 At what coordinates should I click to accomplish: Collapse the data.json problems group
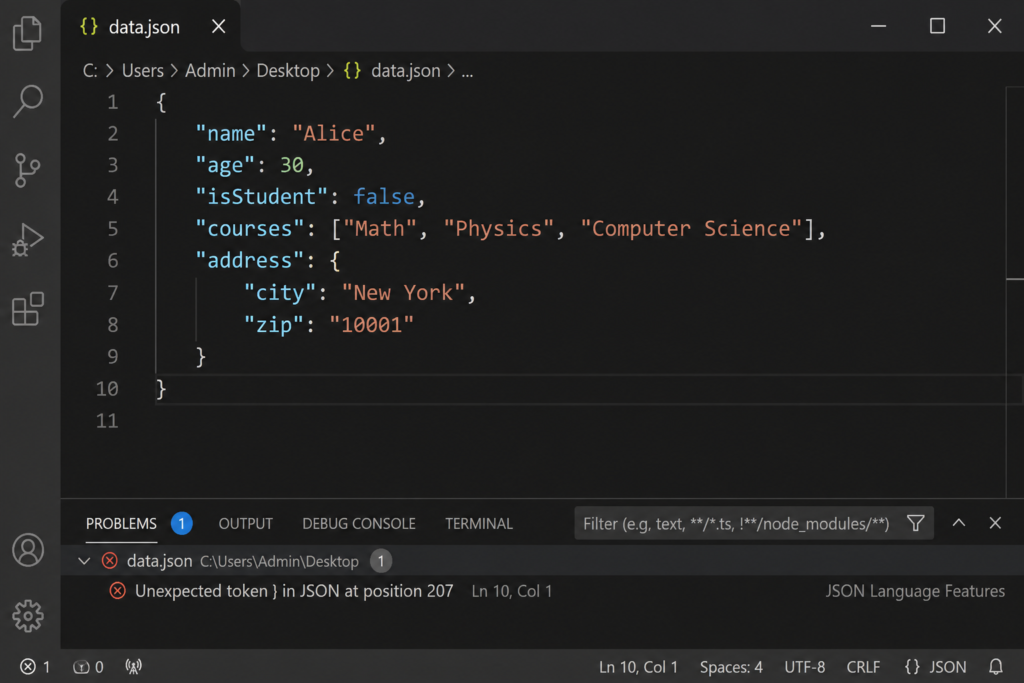84,561
